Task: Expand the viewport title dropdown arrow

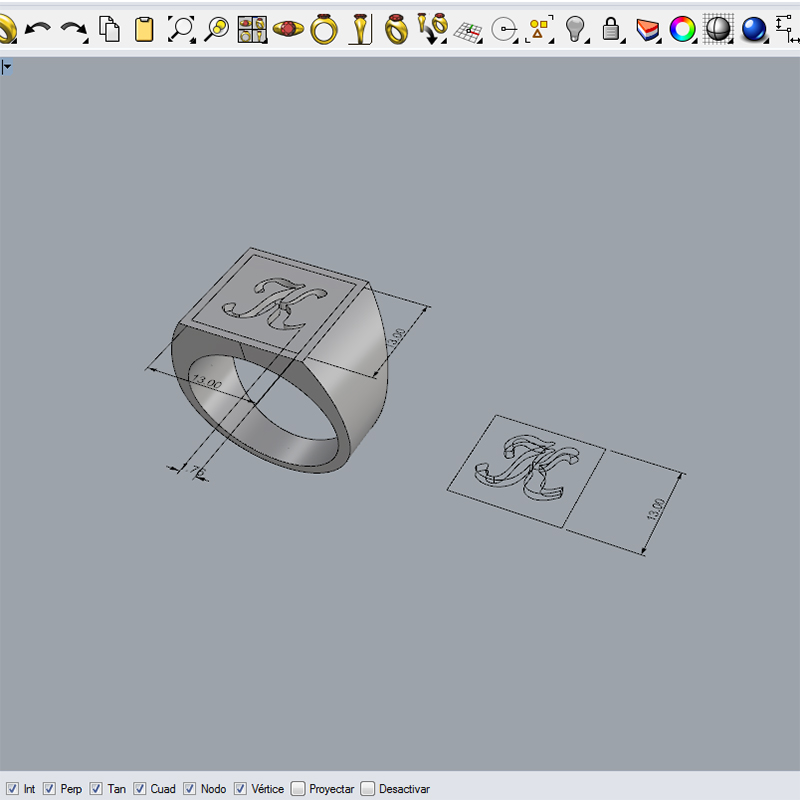Action: (7, 67)
